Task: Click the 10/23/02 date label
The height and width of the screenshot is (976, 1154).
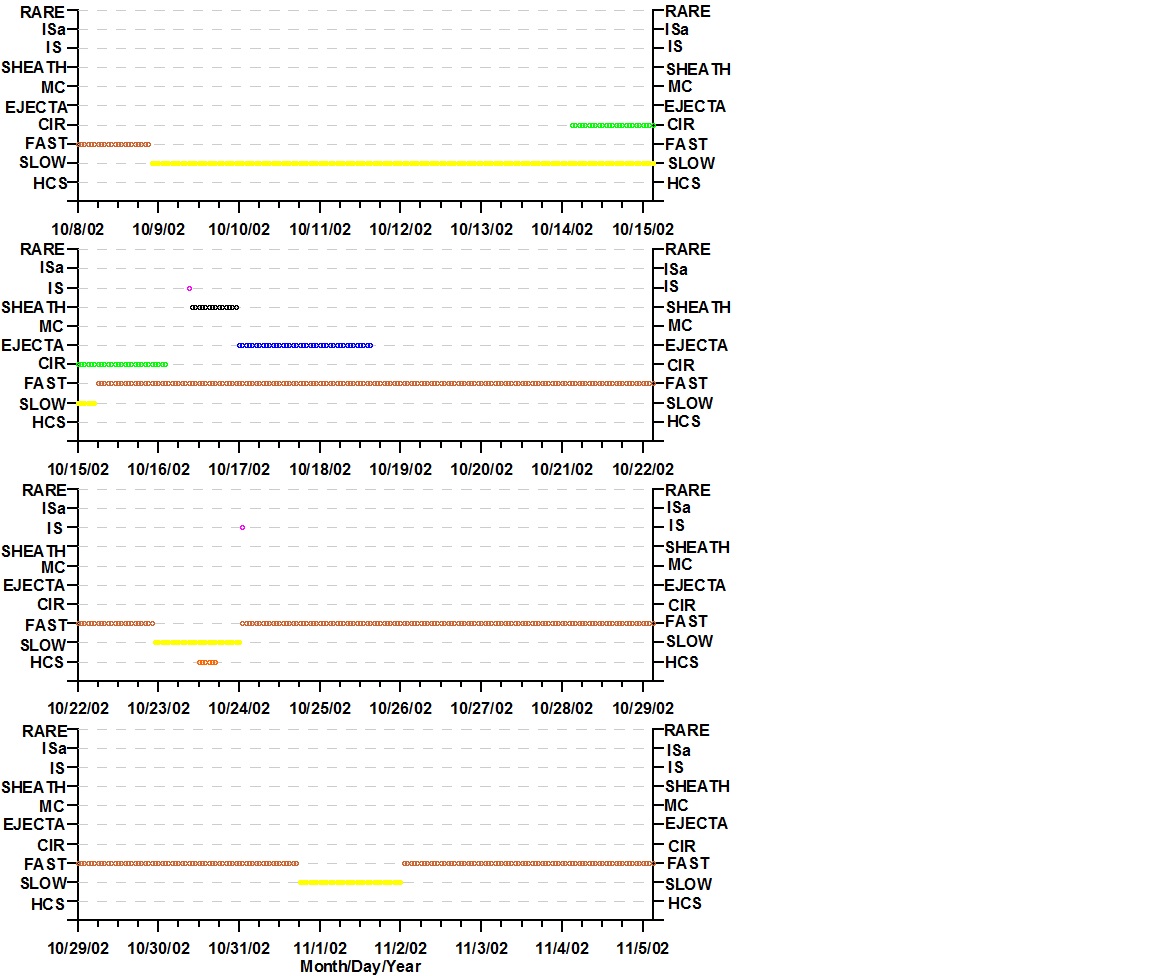Action: point(158,708)
